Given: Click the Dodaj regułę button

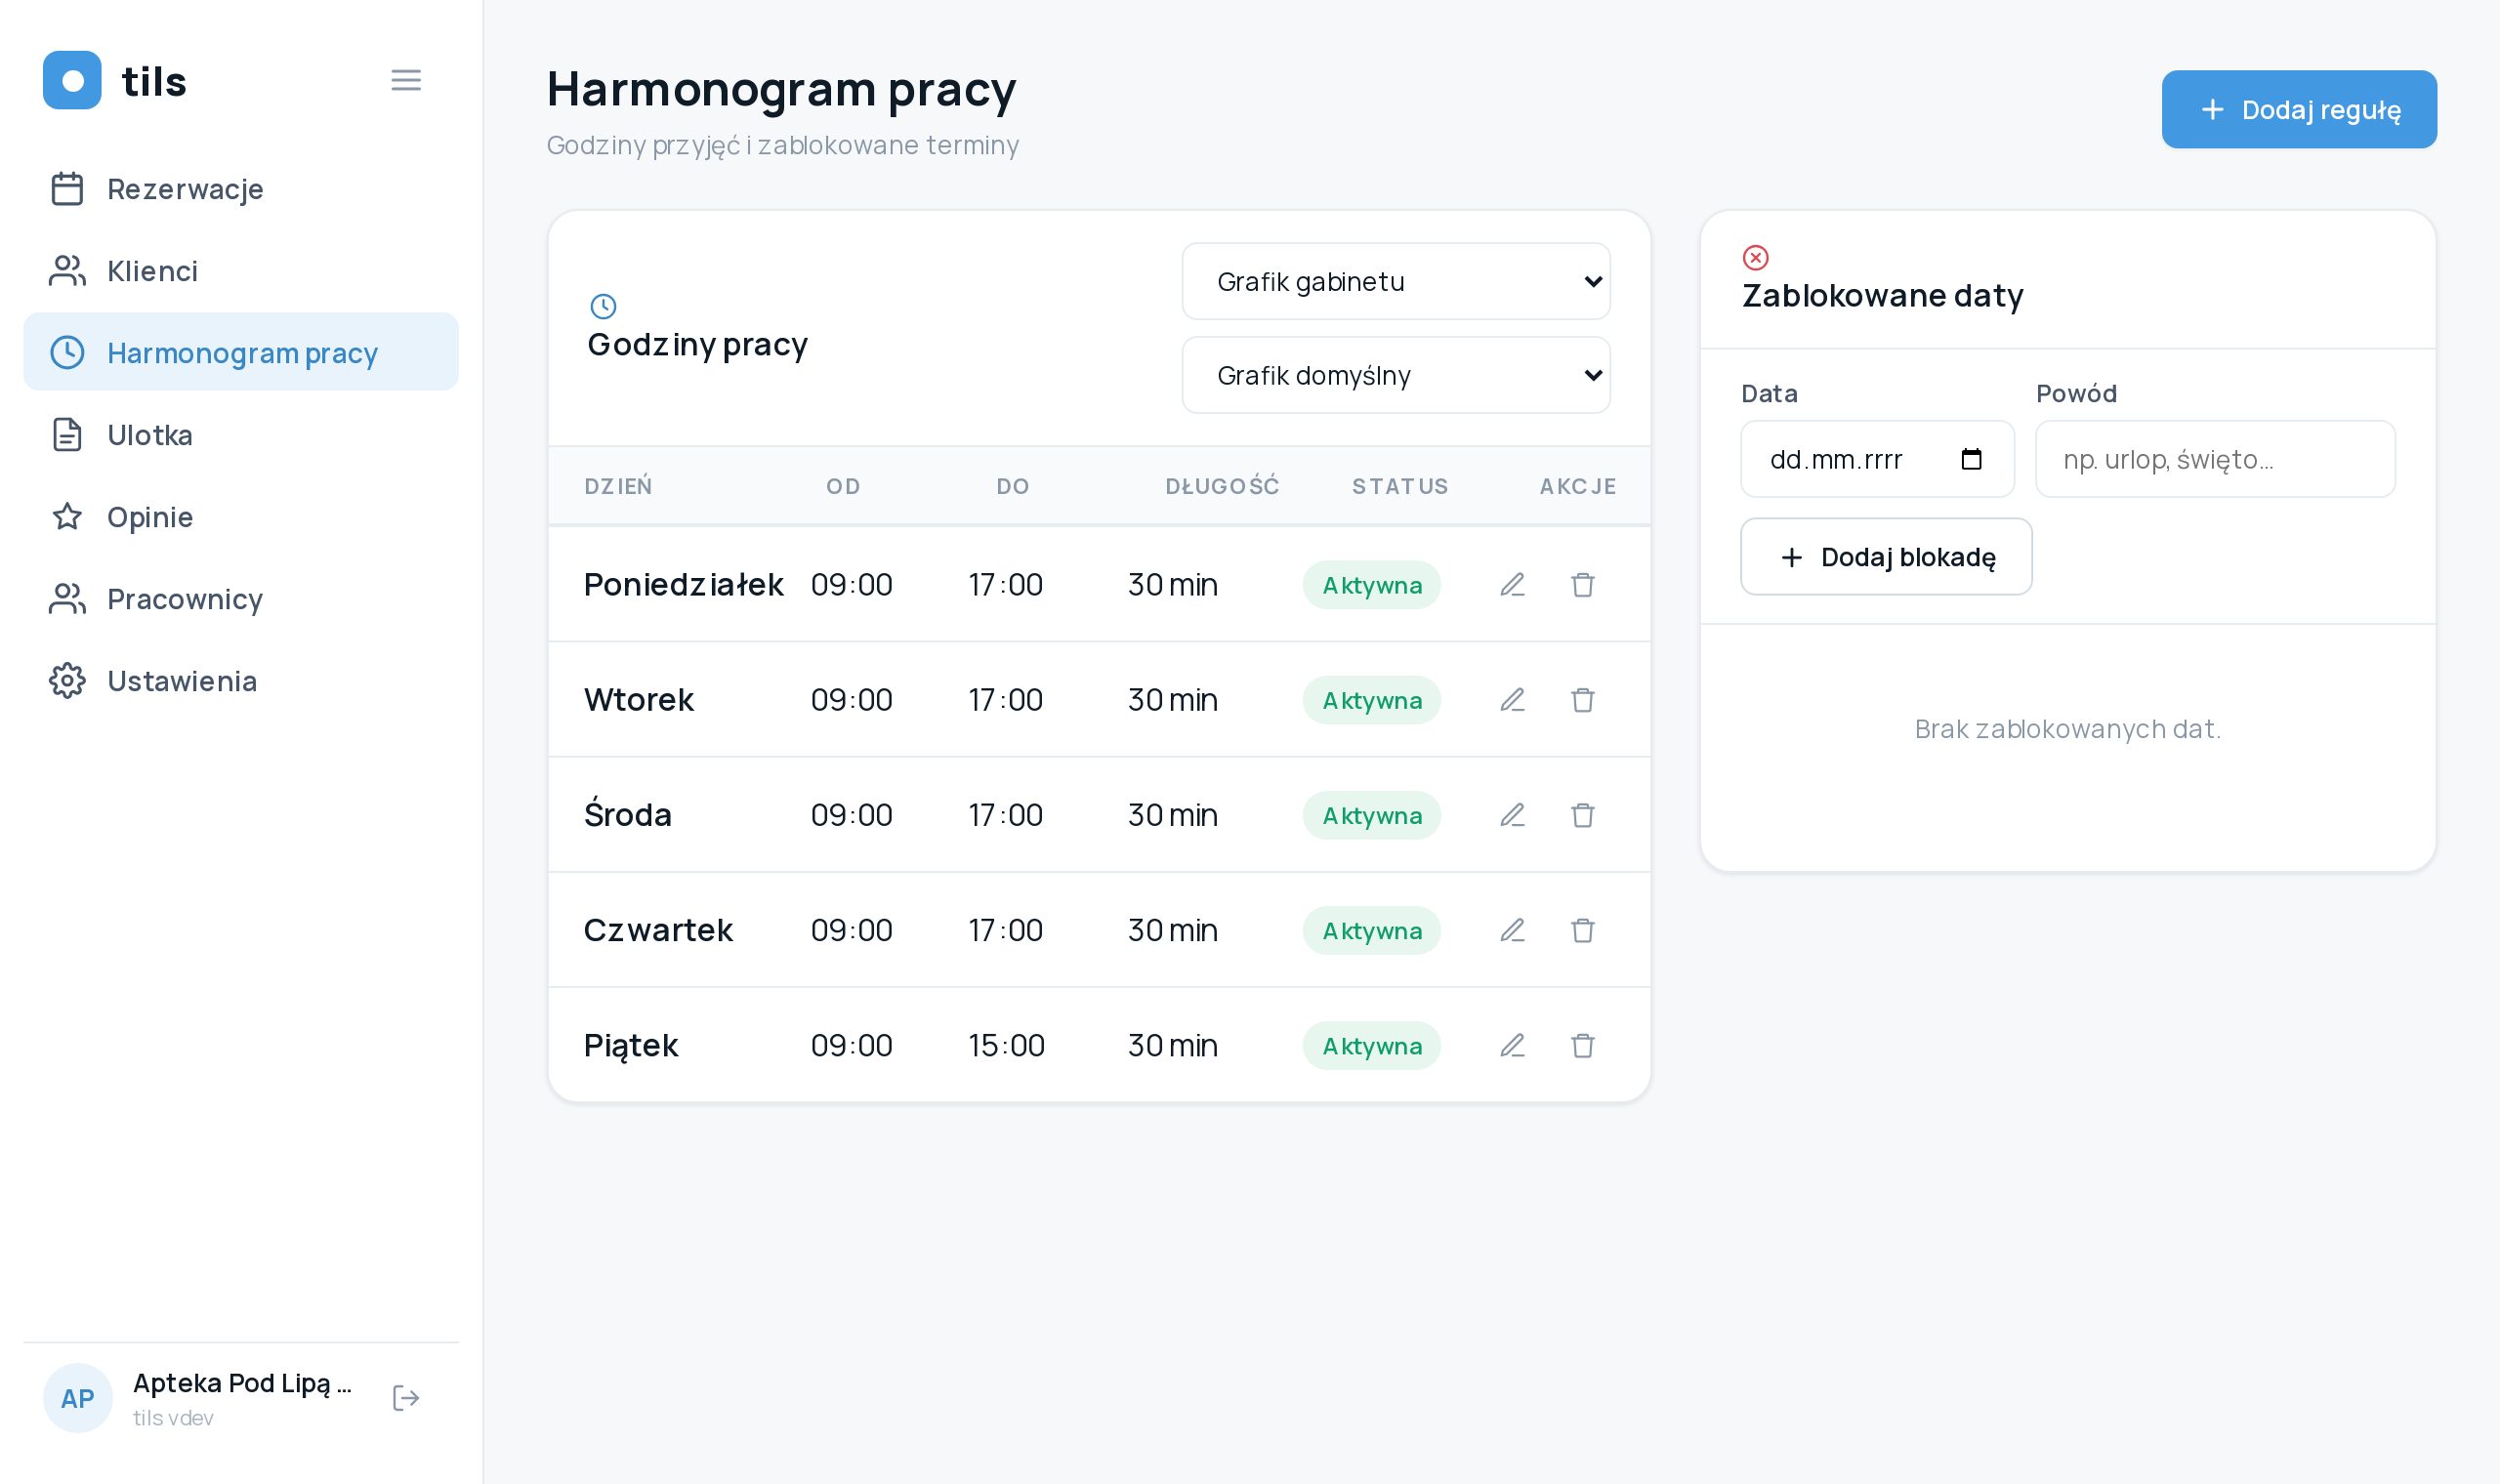Looking at the screenshot, I should tap(2299, 110).
